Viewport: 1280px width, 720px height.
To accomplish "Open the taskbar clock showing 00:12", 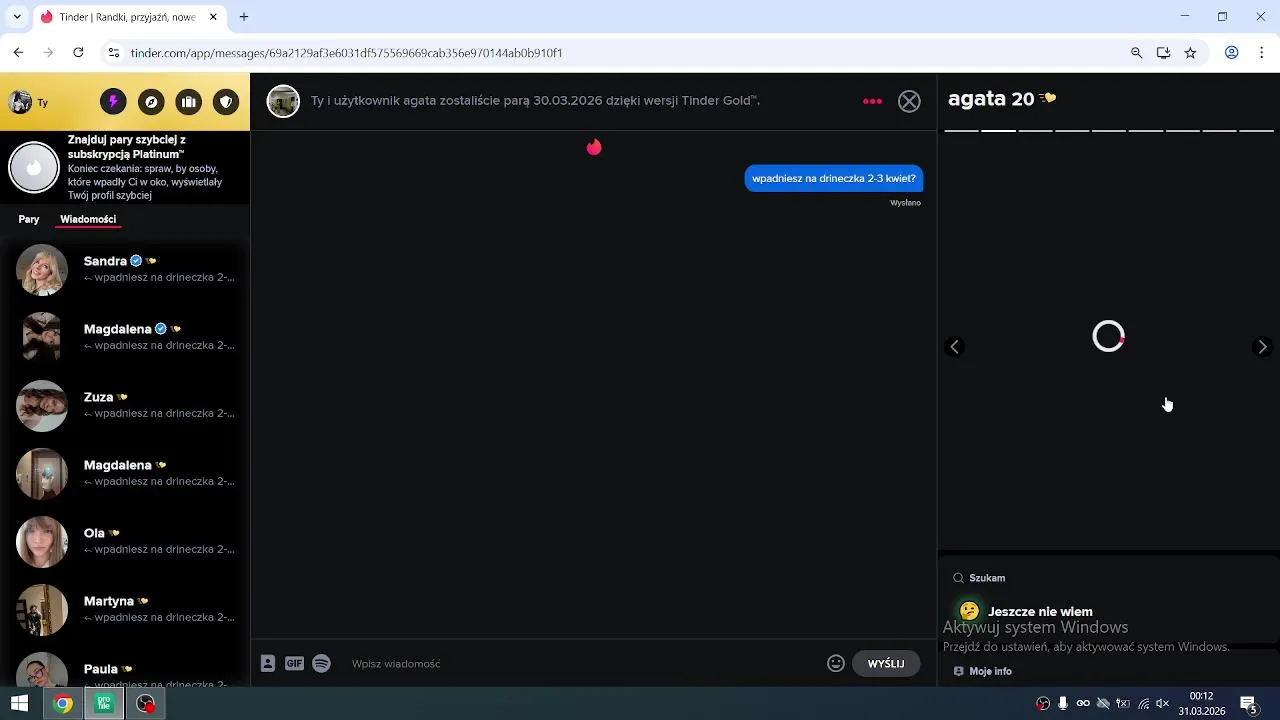I will coord(1201,704).
